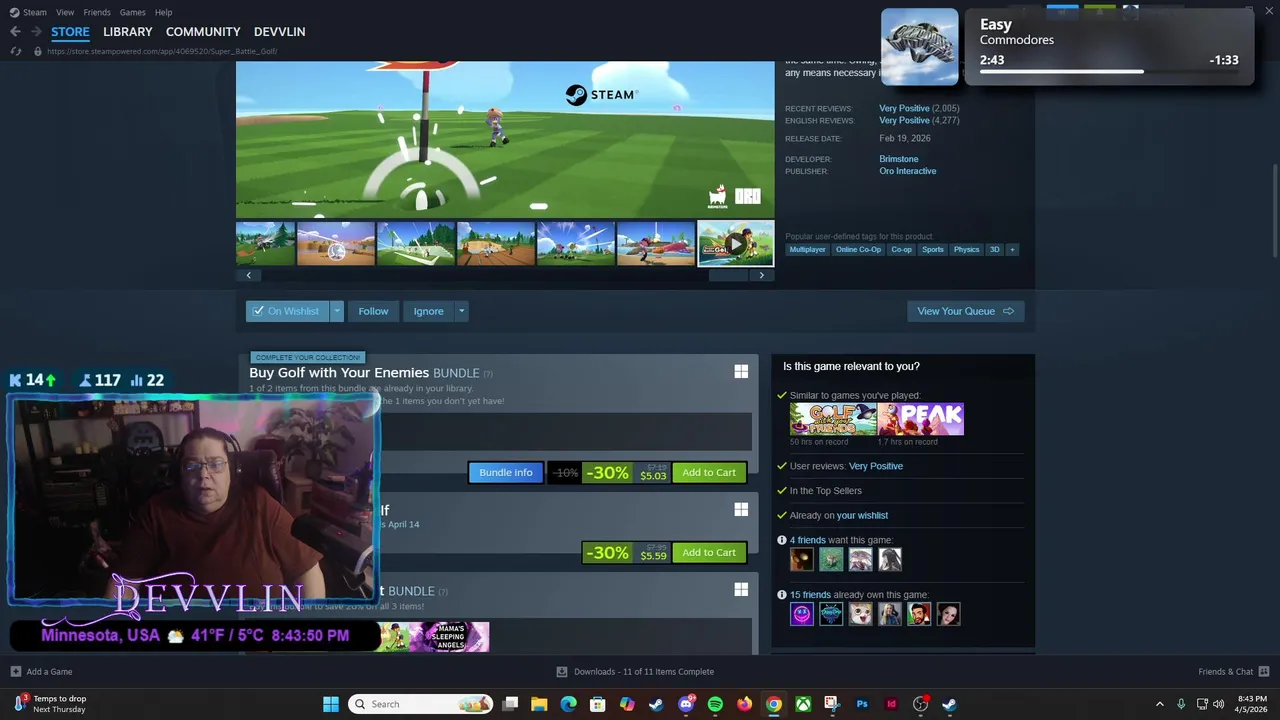Add $5.59 game to cart

pos(709,553)
